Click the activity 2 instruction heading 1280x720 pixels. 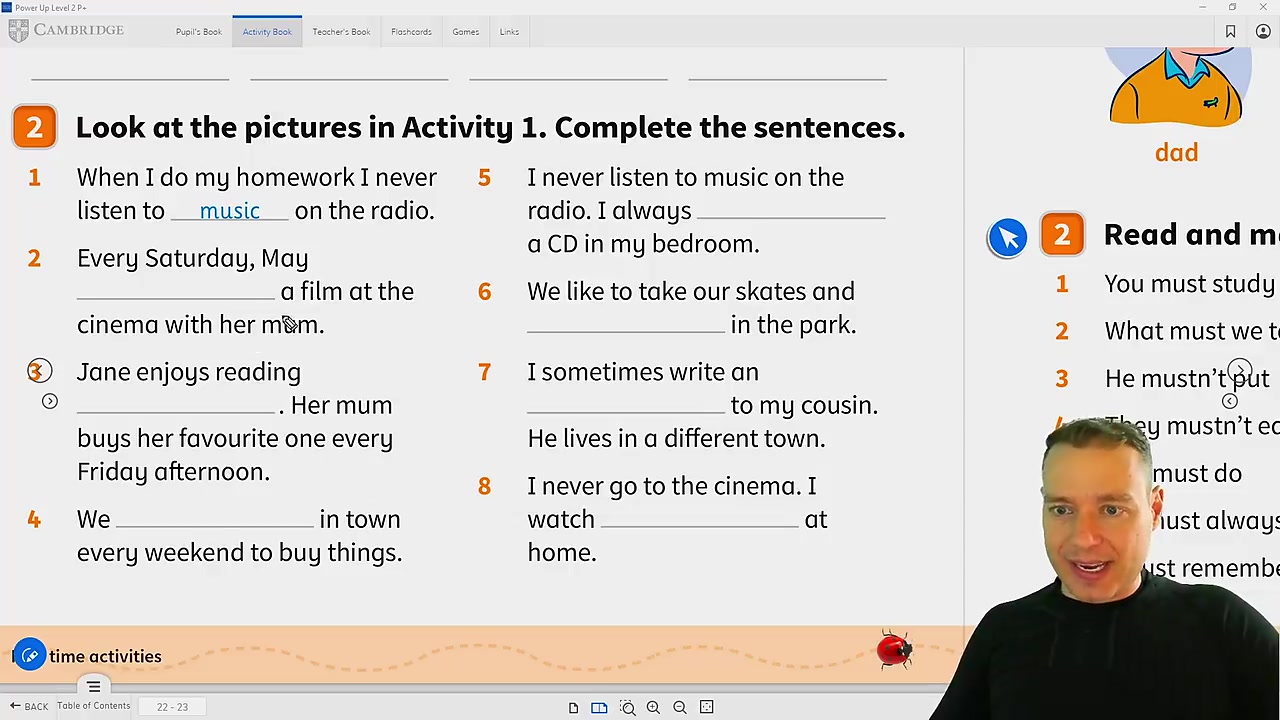point(490,128)
